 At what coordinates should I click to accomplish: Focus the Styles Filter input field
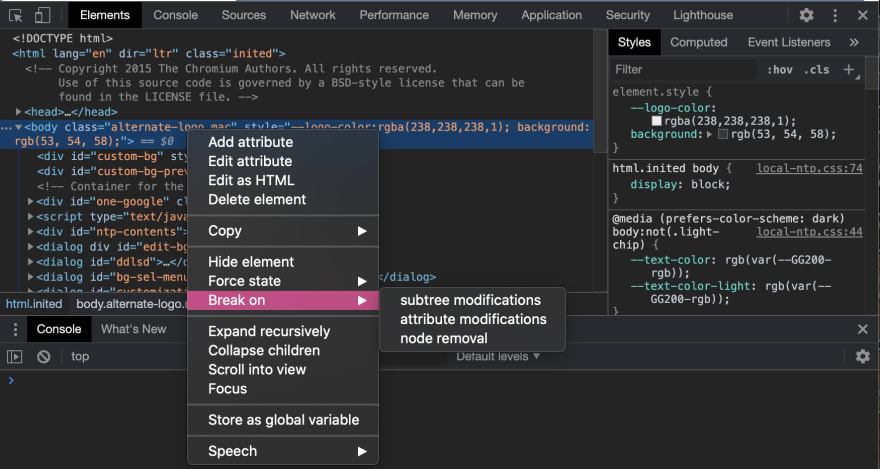pos(682,70)
